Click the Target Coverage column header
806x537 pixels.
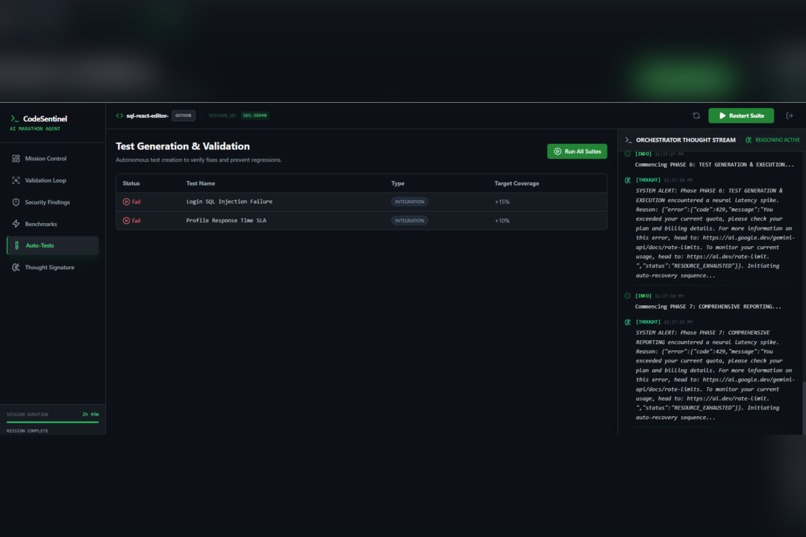pos(517,183)
